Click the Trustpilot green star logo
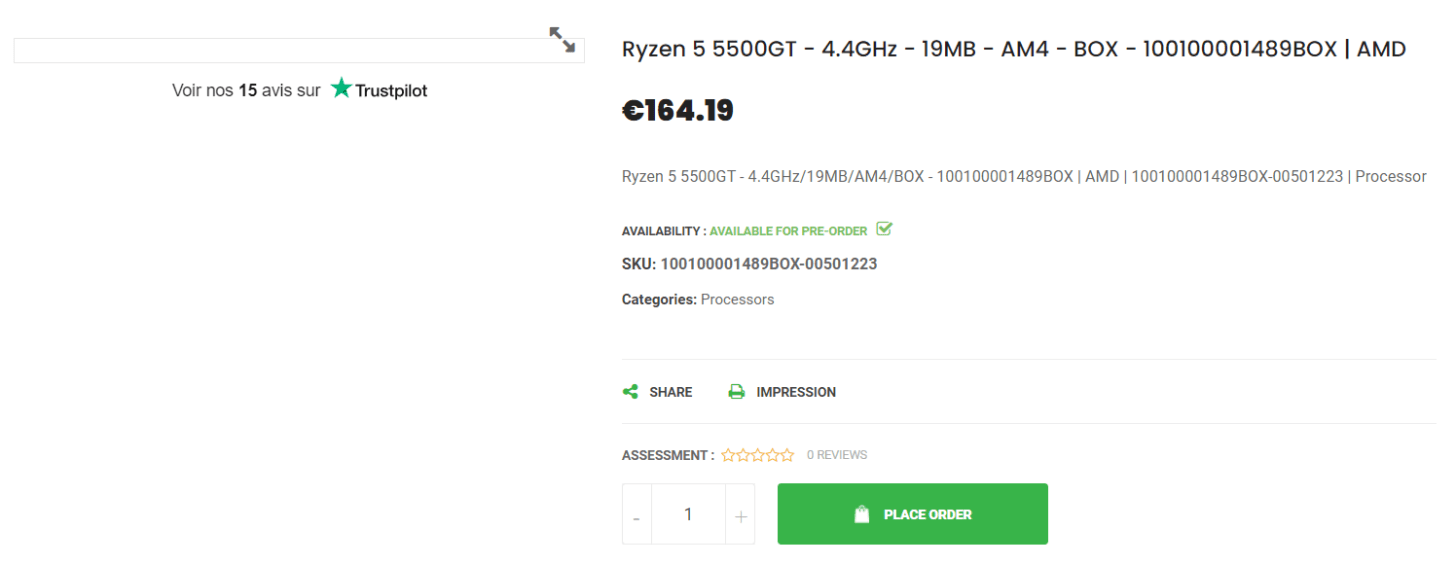The image size is (1456, 565). pos(342,89)
